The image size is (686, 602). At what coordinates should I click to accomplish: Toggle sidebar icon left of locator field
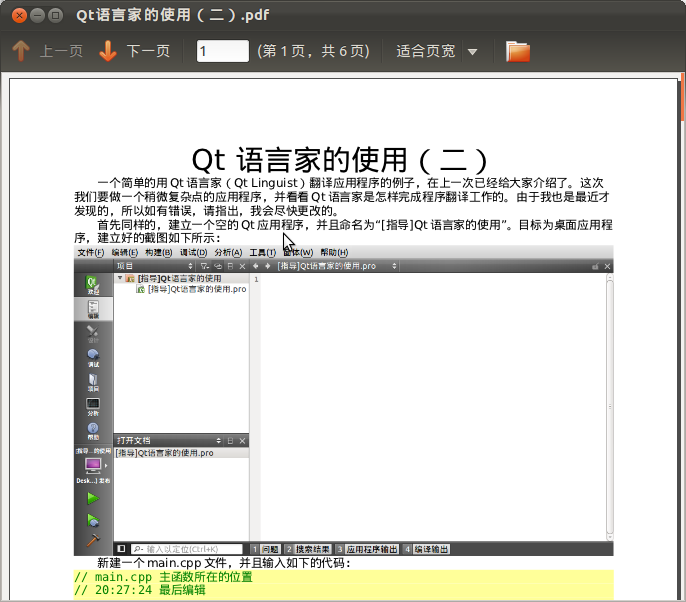[122, 549]
